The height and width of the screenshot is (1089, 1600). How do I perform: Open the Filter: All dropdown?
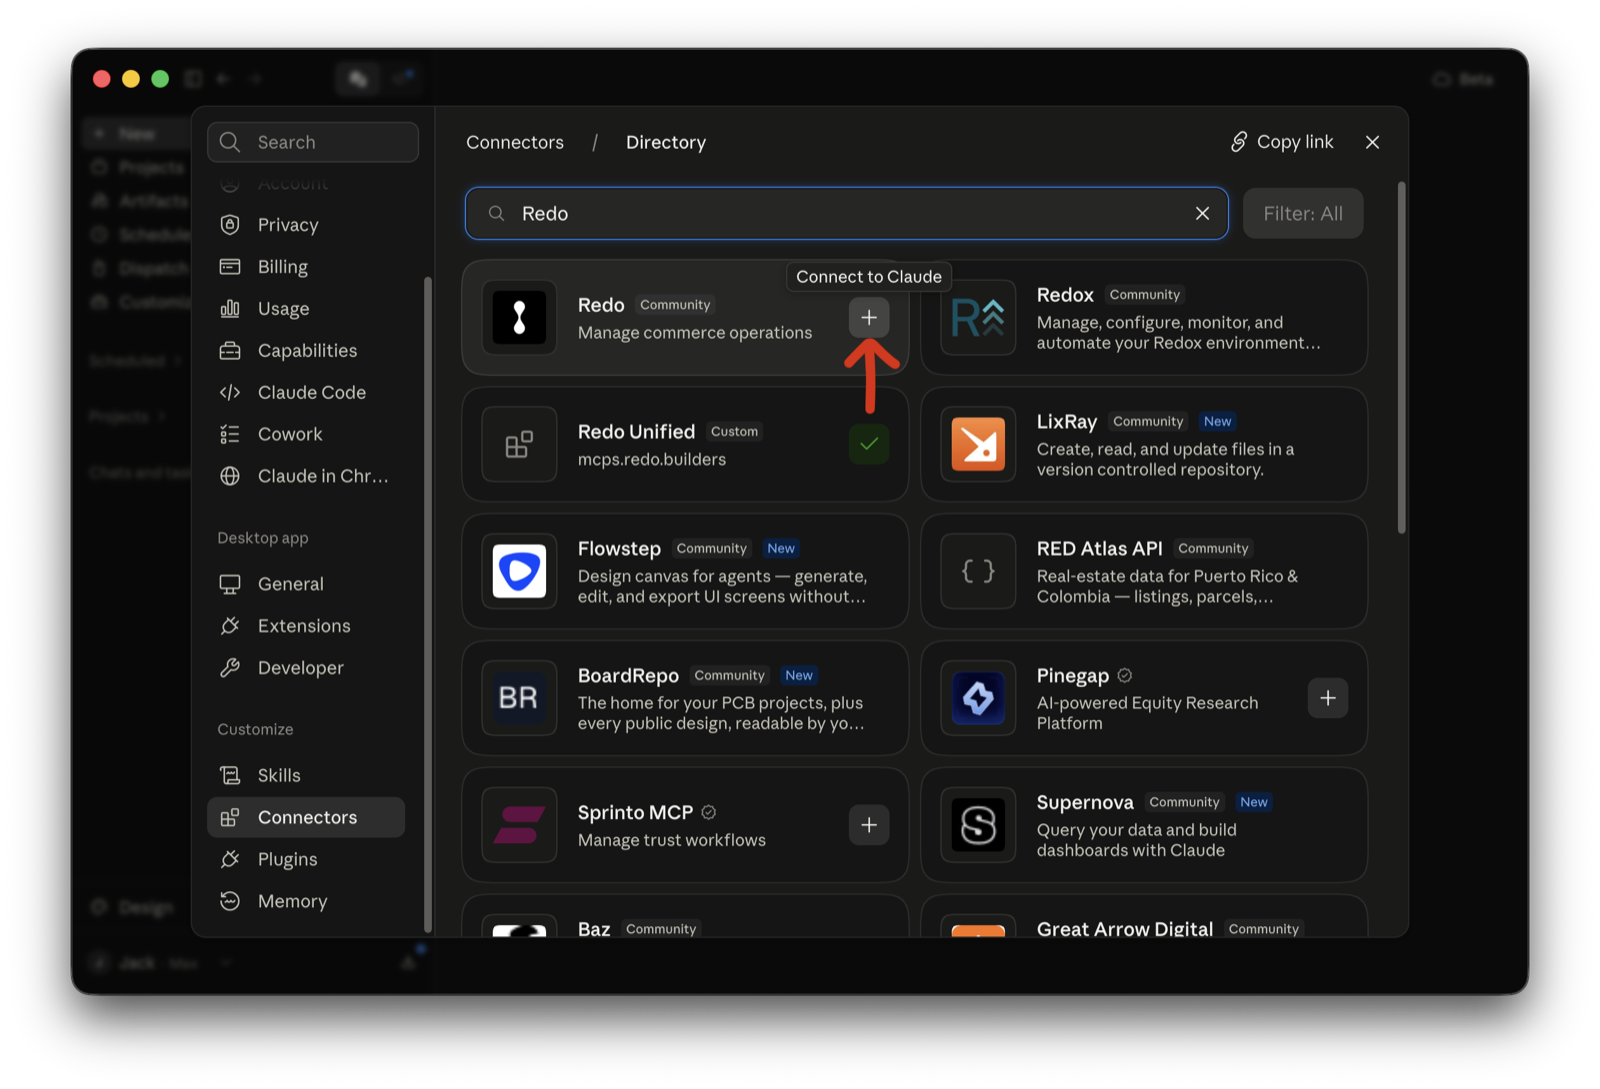pyautogui.click(x=1303, y=214)
